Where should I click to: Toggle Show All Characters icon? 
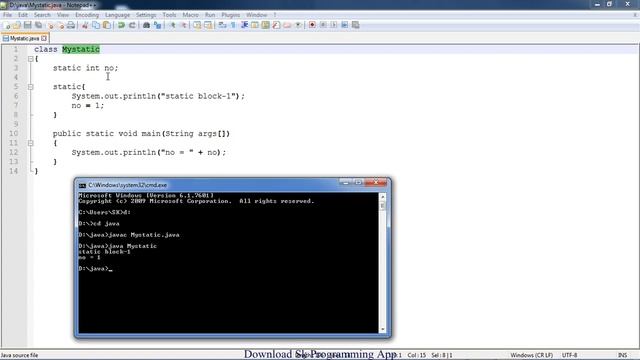(x=233, y=25)
